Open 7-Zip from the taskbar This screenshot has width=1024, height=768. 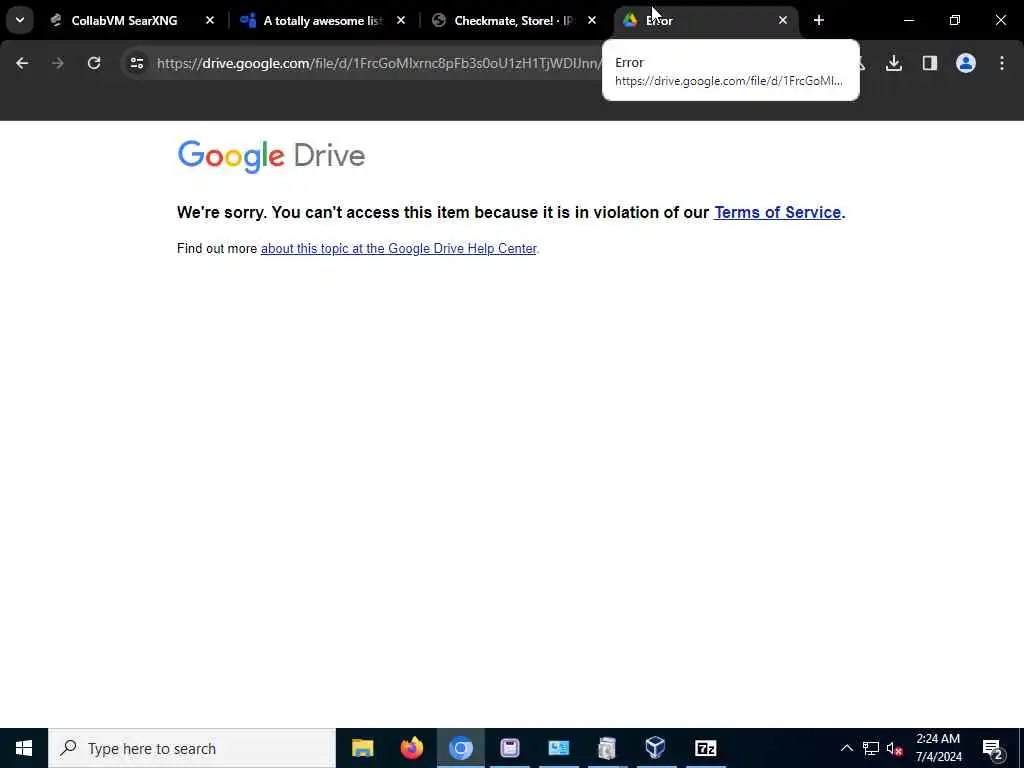coord(705,748)
